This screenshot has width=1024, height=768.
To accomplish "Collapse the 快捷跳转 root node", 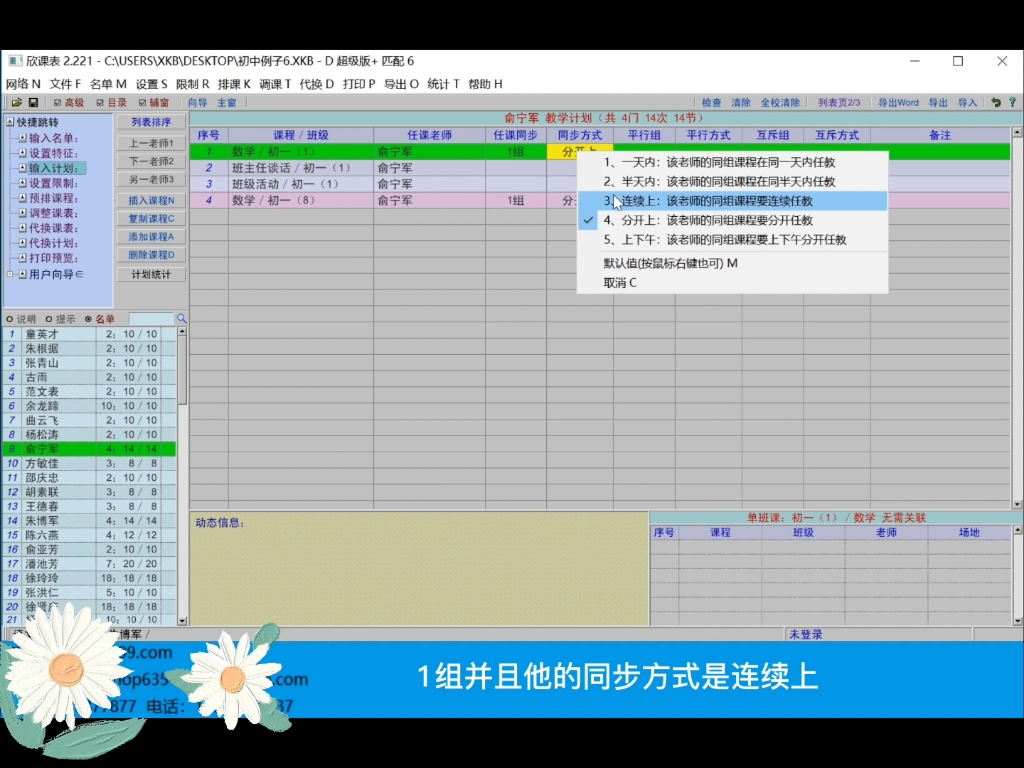I will (9, 120).
